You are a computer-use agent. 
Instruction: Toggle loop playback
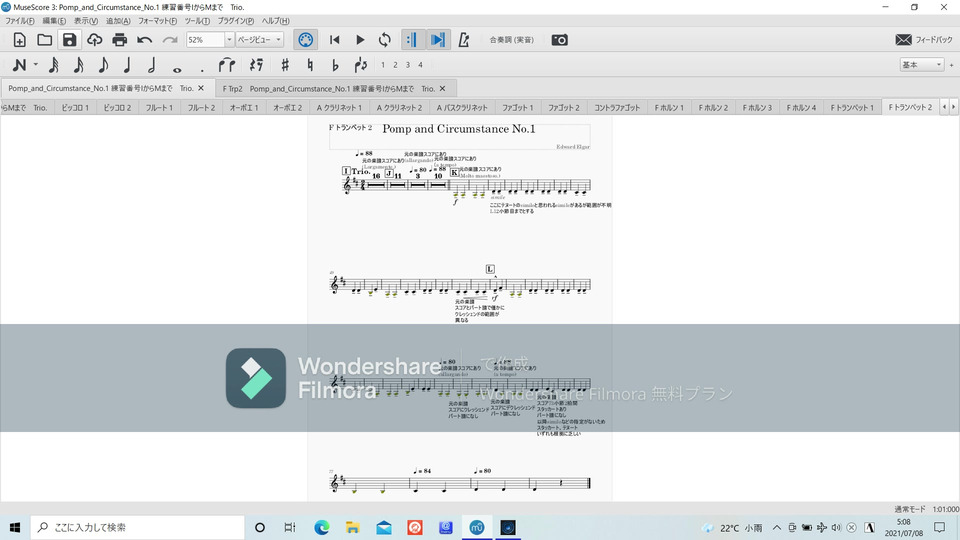[384, 40]
